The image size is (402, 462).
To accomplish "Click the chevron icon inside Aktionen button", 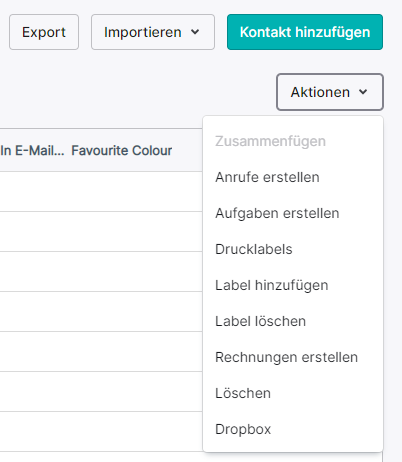I will [x=363, y=92].
